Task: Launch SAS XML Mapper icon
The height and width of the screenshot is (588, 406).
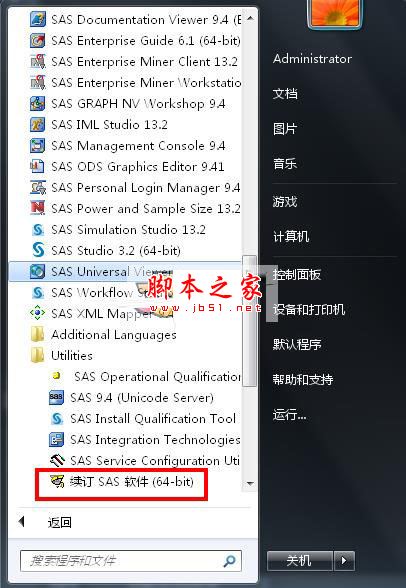Action: pos(37,313)
